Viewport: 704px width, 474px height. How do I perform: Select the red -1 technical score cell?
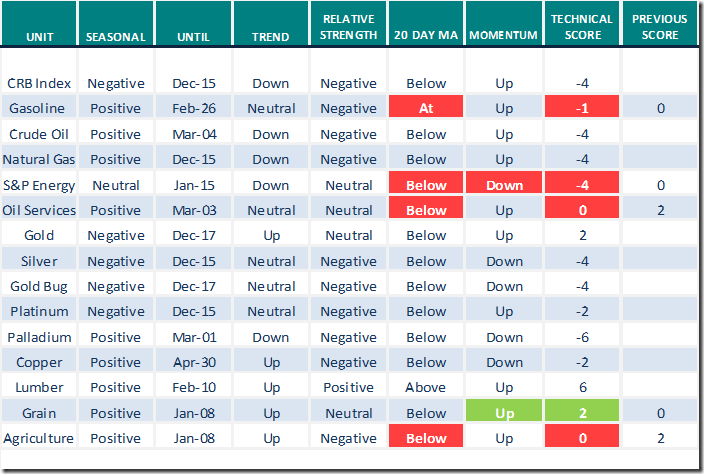click(582, 109)
